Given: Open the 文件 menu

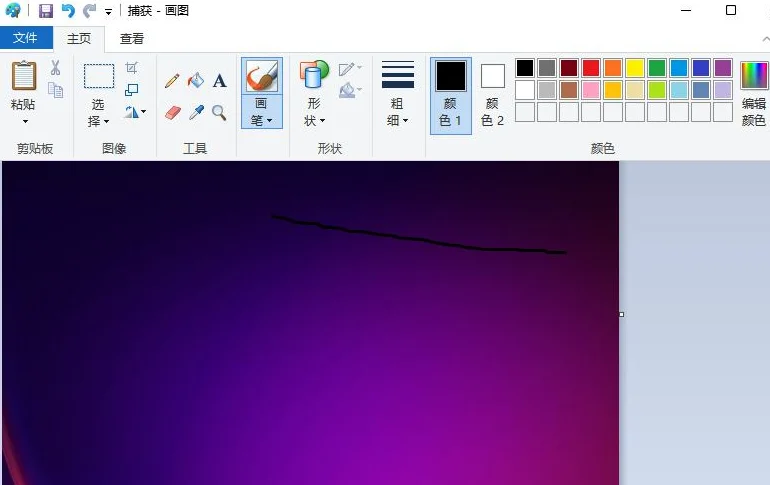Looking at the screenshot, I should pos(26,38).
